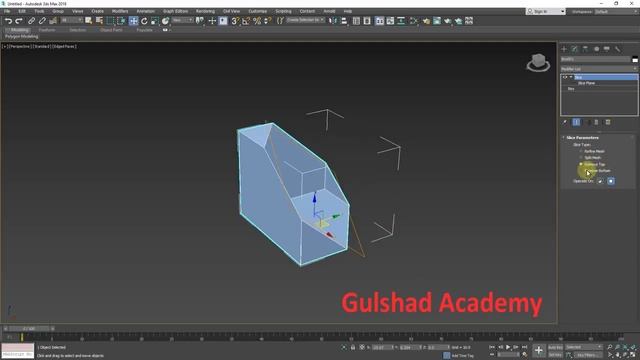Screen dimensions: 640x360
Task: Toggle the Percent Snap button
Action: pyautogui.click(x=257, y=21)
